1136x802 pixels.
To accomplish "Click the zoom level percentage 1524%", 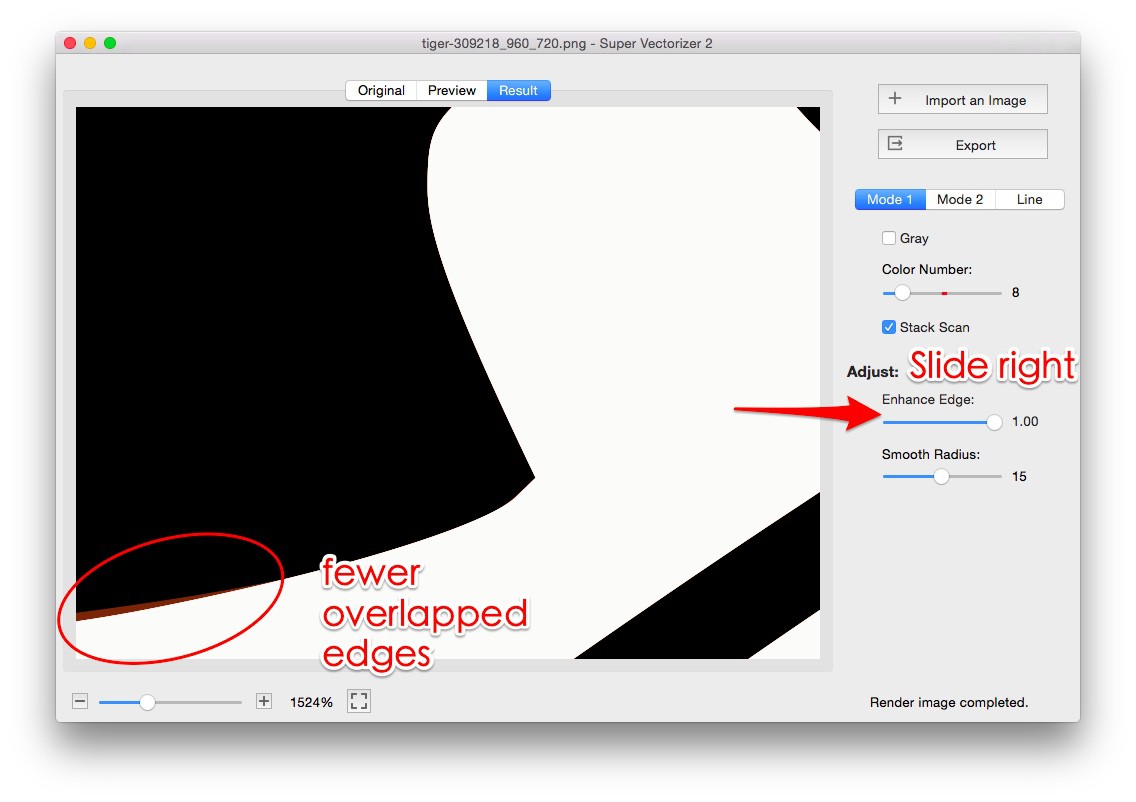I will point(314,701).
